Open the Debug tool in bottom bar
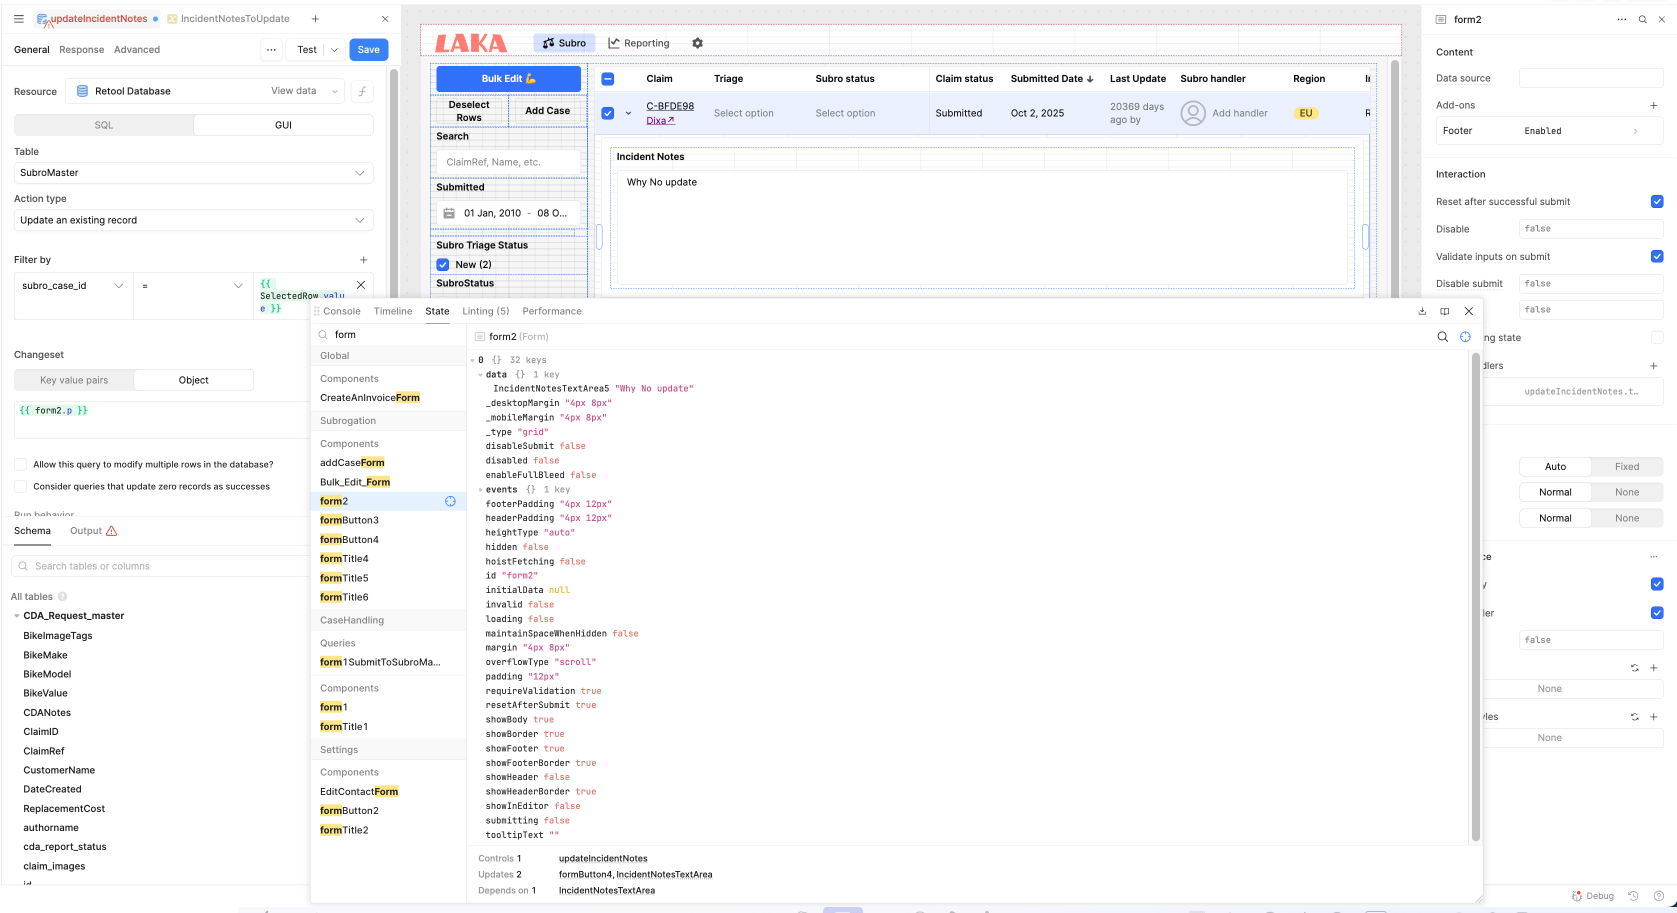Screen dimensions: 1677x913 click(1593, 896)
